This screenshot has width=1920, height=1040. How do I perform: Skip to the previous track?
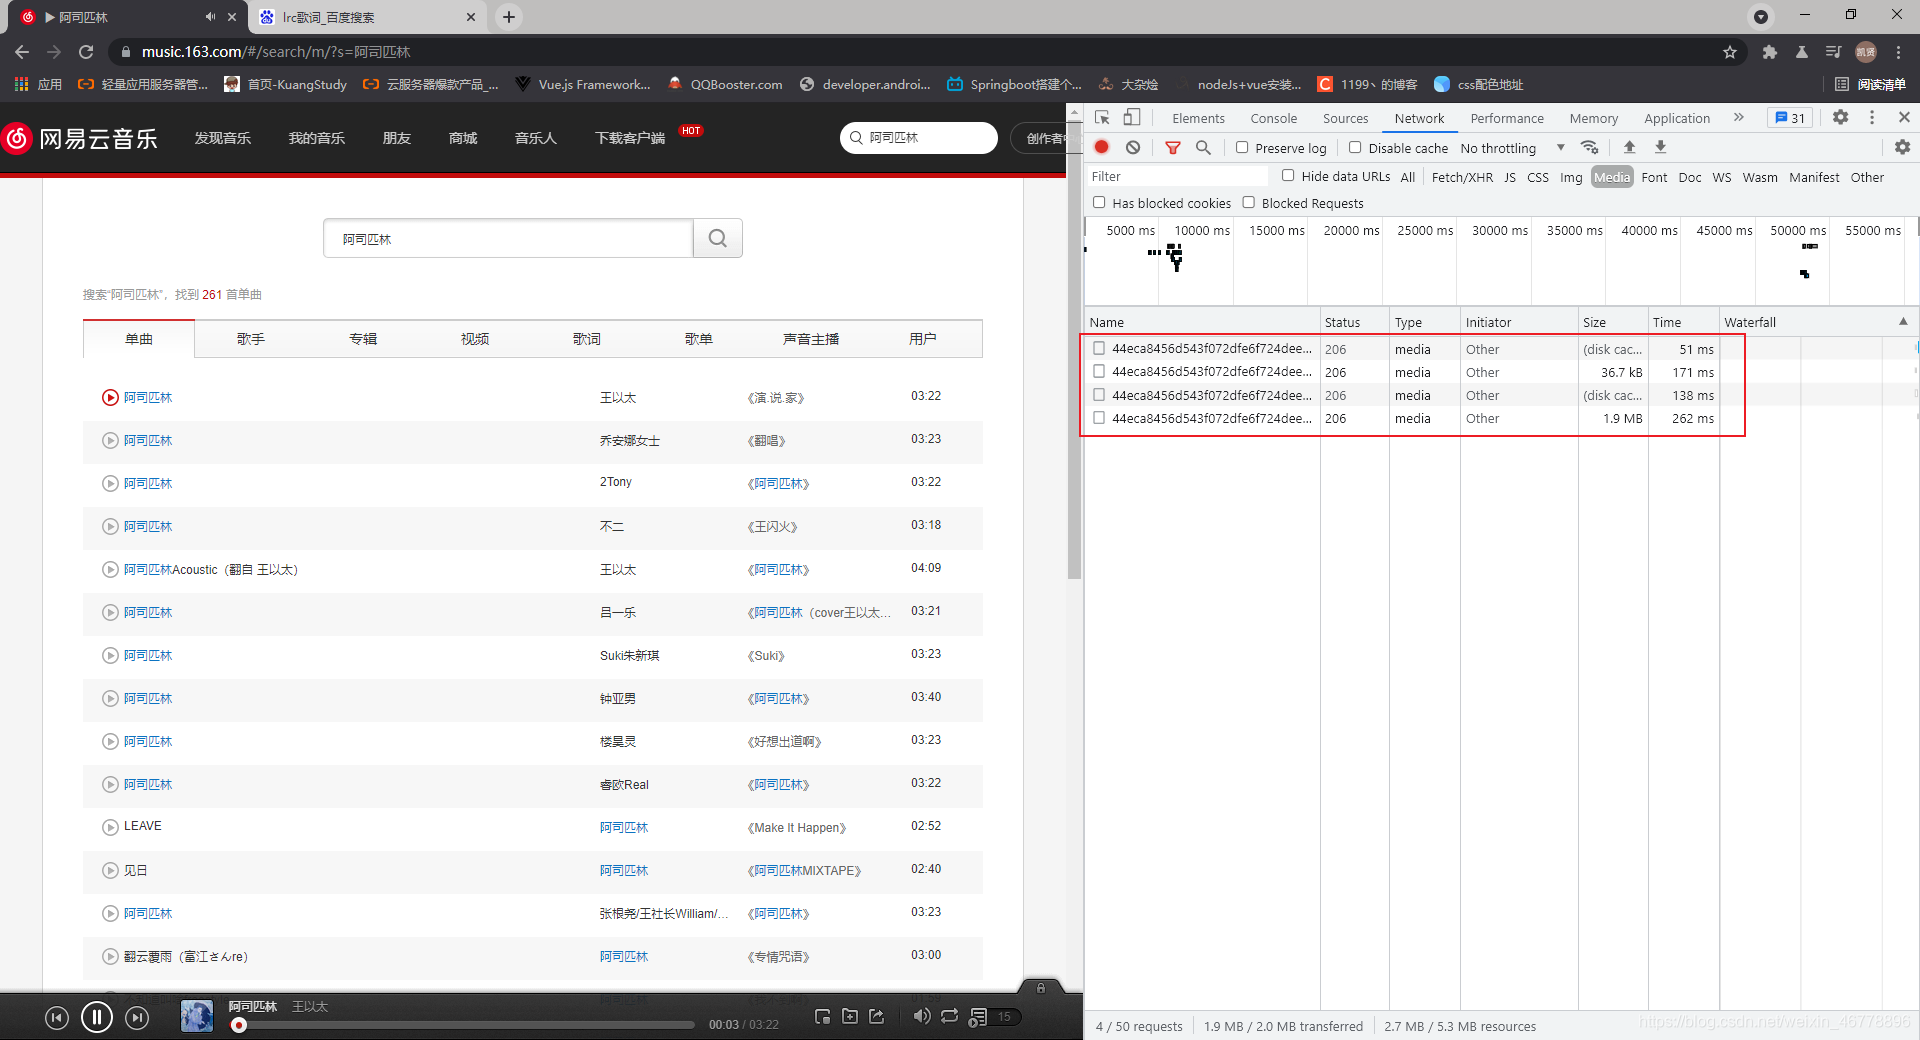57,1018
